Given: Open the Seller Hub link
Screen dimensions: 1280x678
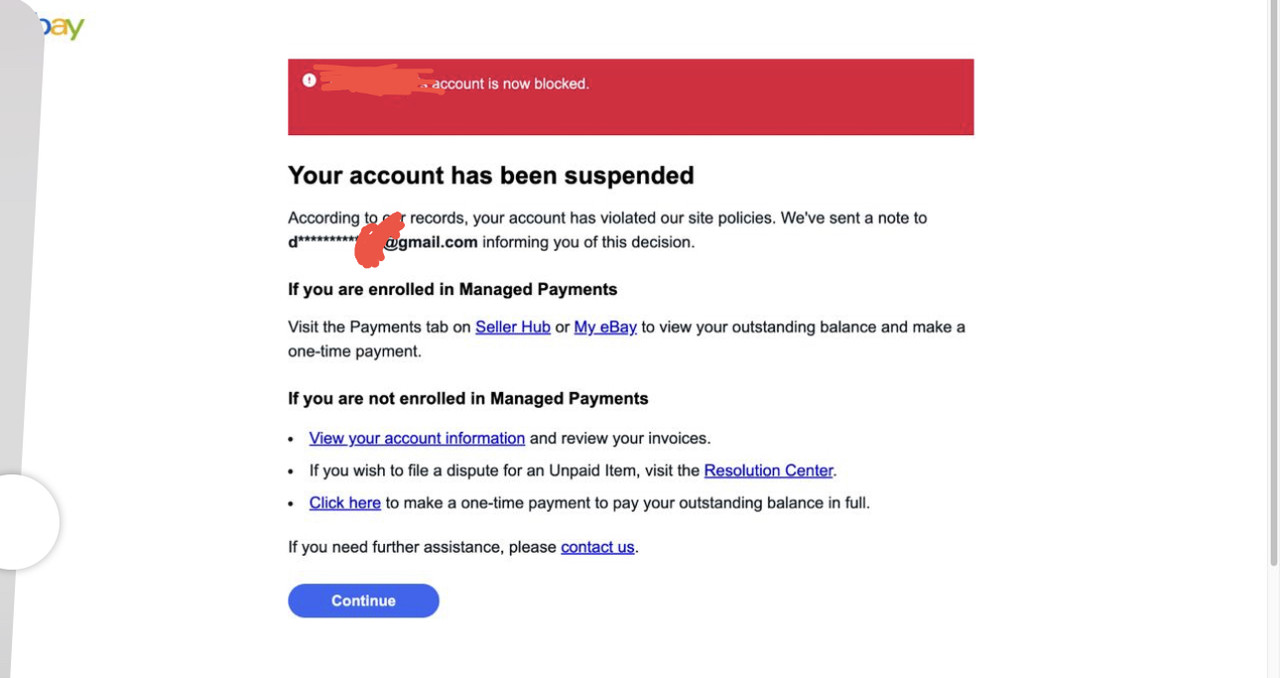Looking at the screenshot, I should click(x=513, y=327).
